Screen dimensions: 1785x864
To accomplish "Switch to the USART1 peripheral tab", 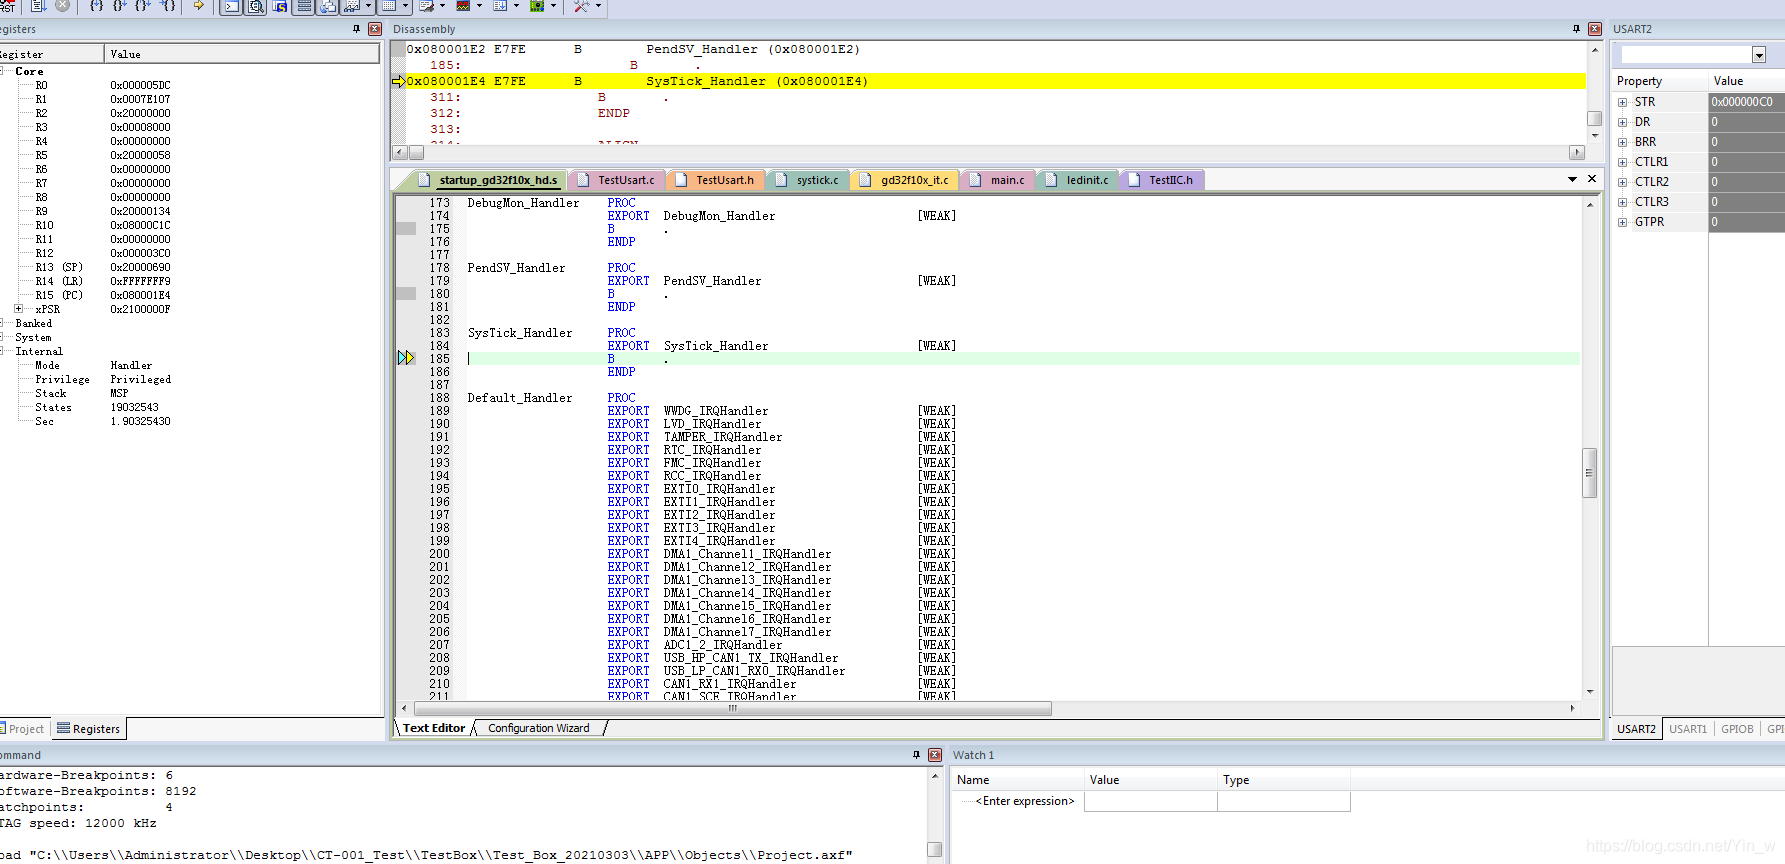I will pos(1688,729).
